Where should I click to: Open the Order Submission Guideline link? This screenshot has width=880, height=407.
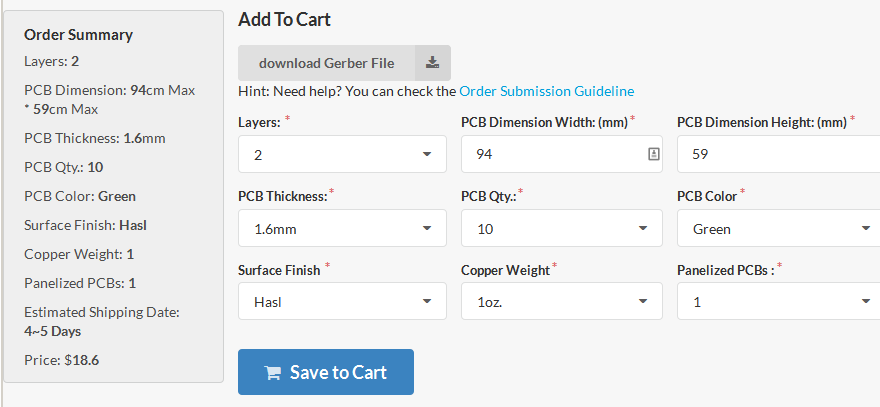[x=546, y=91]
